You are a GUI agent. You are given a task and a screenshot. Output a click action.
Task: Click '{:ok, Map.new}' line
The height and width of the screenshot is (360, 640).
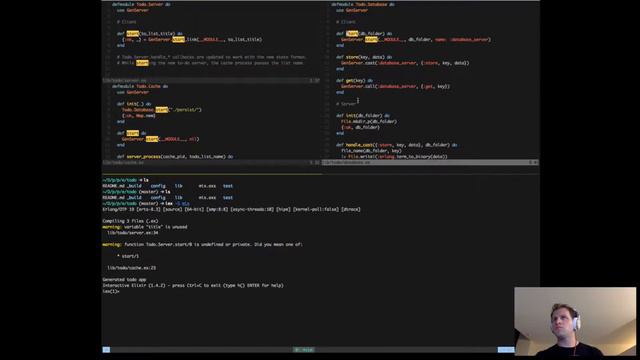139,116
